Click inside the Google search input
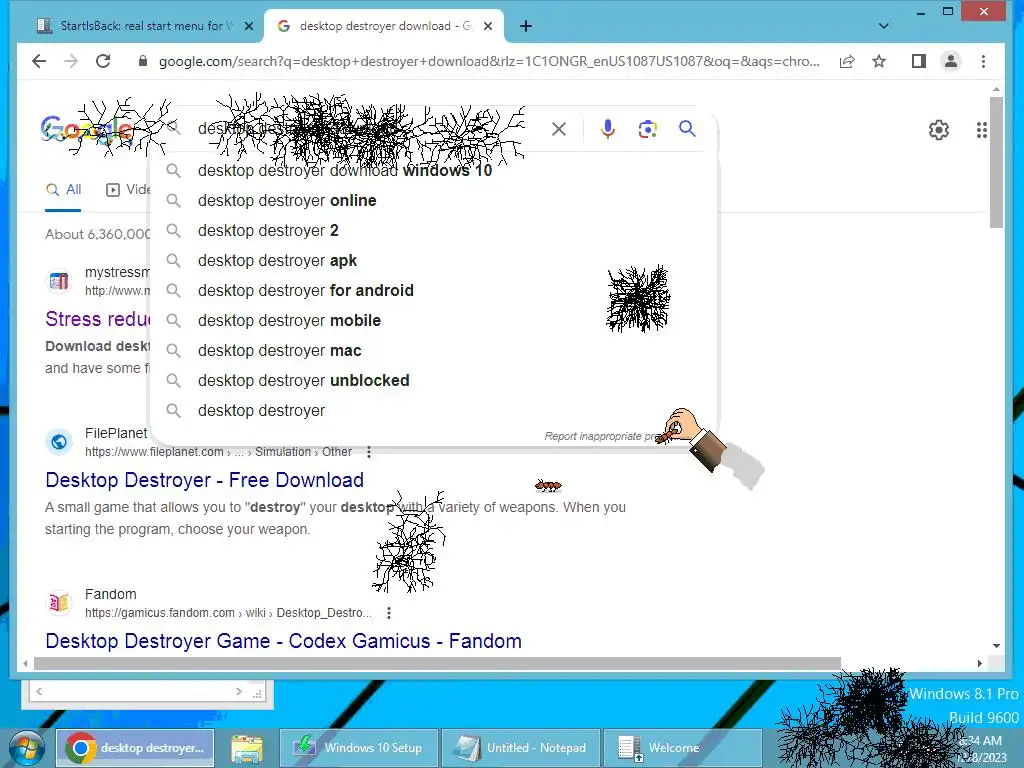 366,129
